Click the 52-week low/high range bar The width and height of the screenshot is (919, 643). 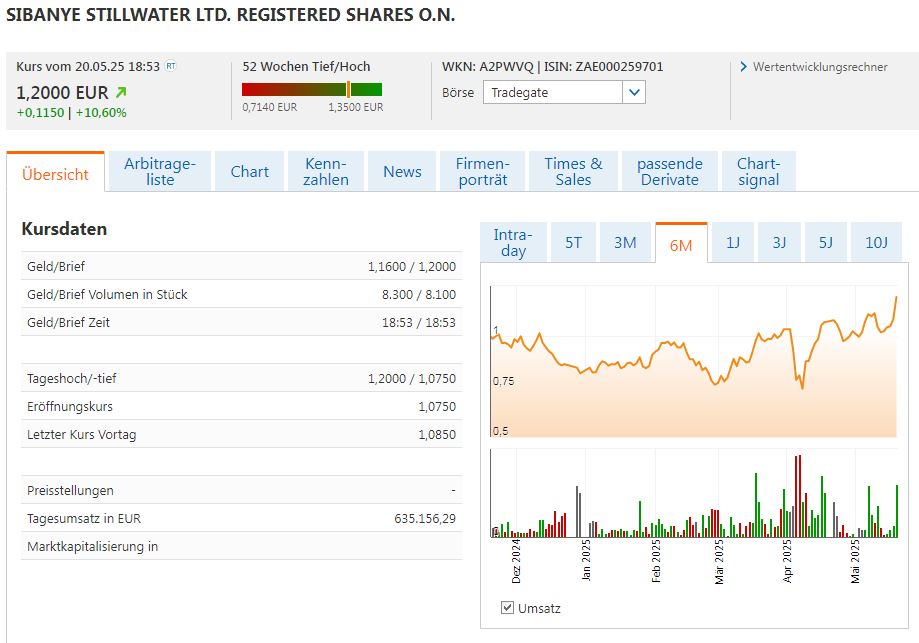point(312,89)
